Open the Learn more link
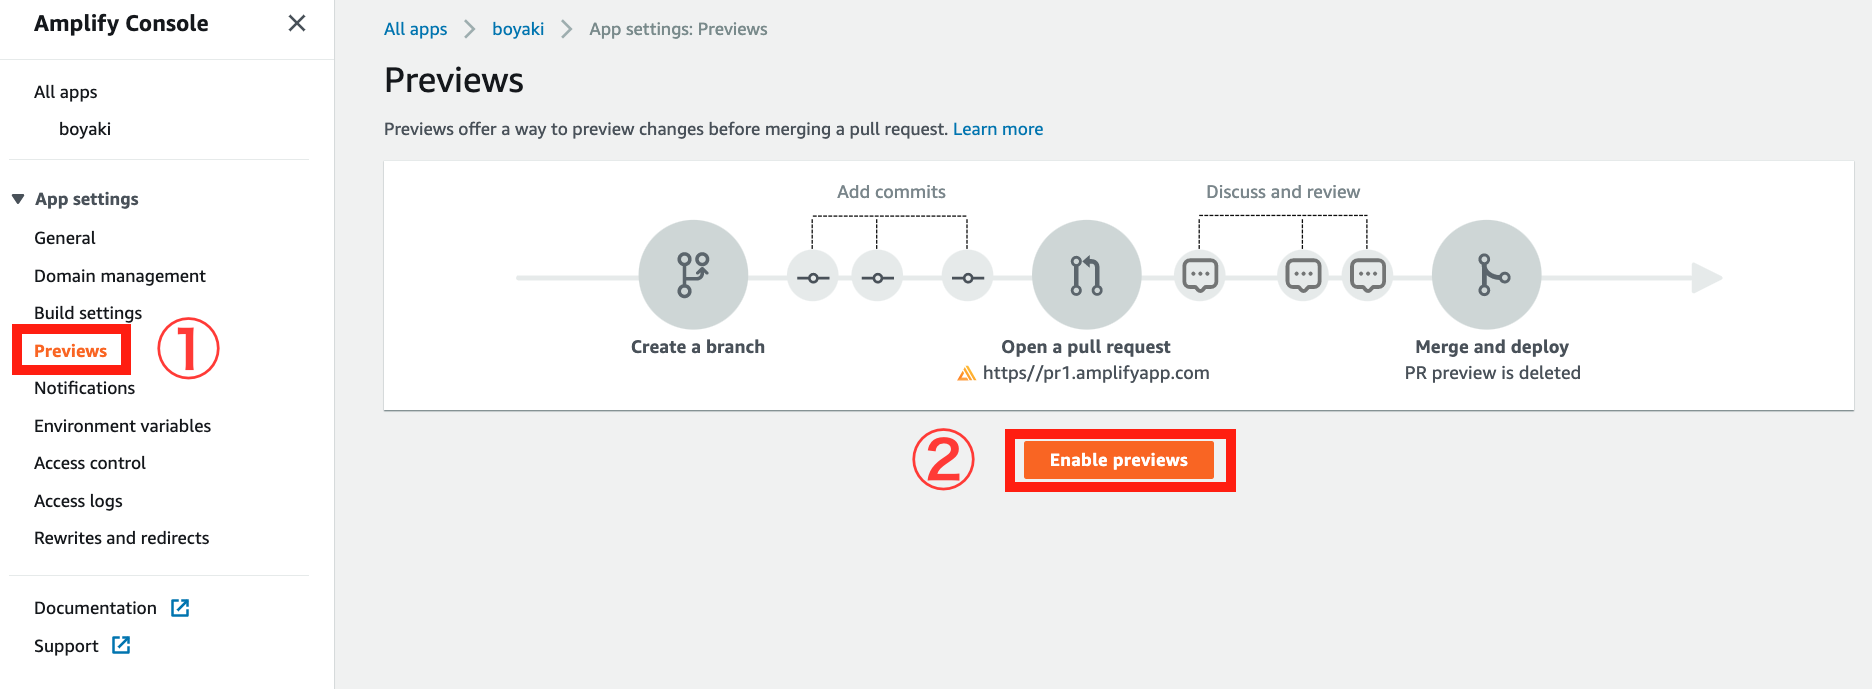Viewport: 1872px width, 689px height. coord(998,129)
